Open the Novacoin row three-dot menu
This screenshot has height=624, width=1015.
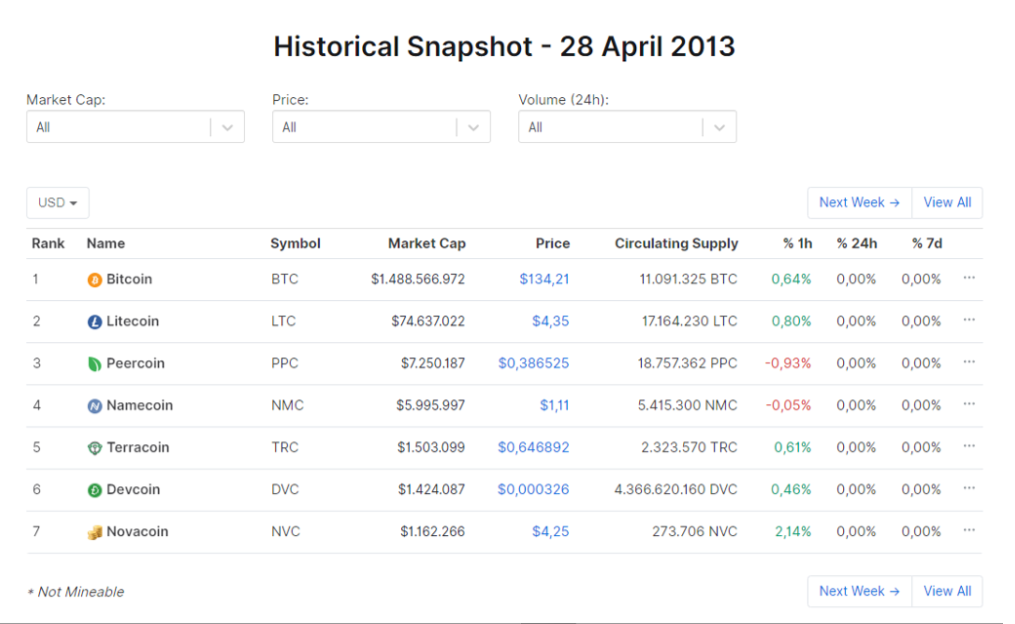pos(968,530)
